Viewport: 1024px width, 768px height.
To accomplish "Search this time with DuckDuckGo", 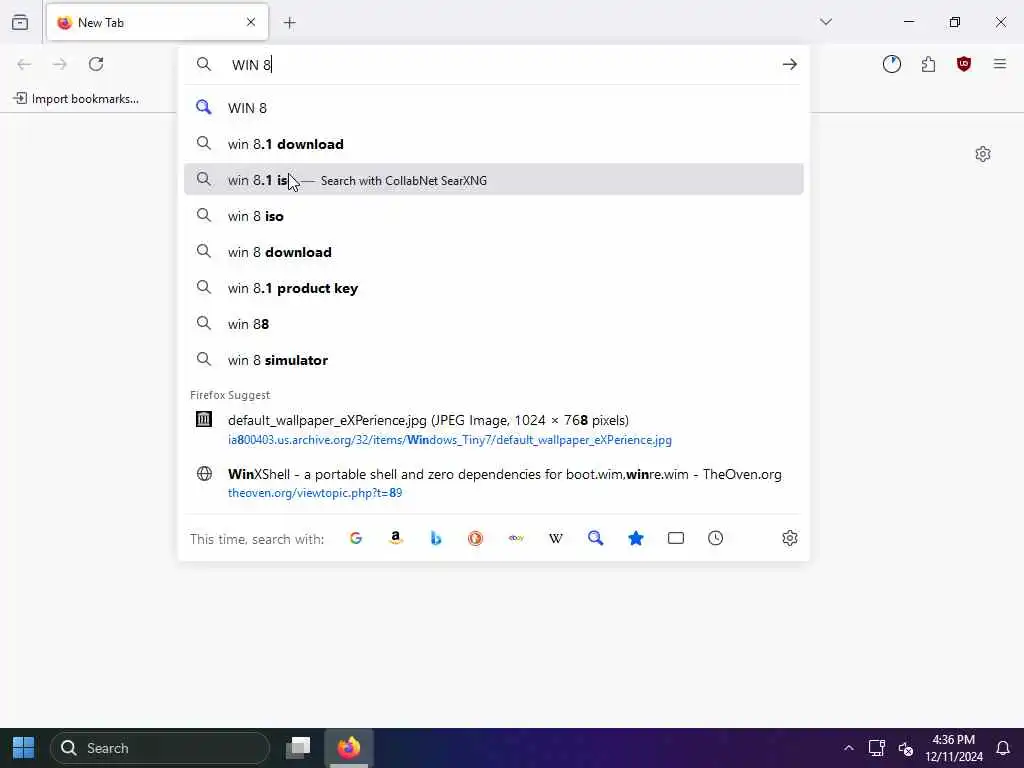I will (475, 538).
